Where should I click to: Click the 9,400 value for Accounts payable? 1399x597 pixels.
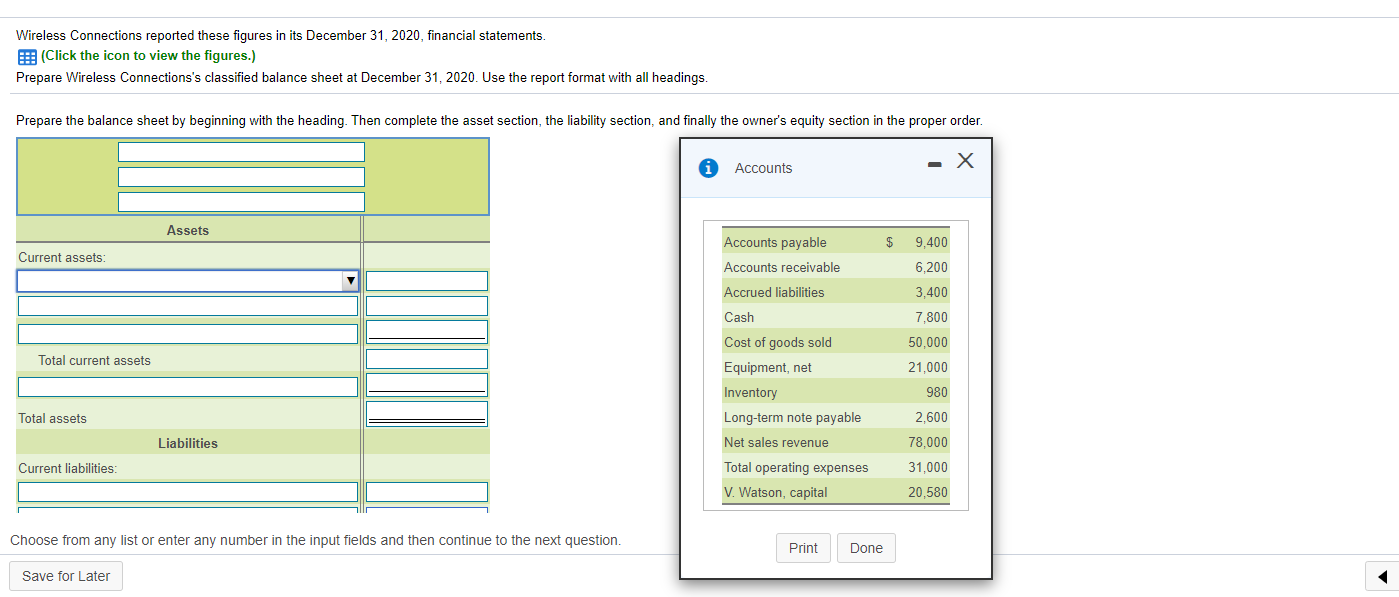pos(931,242)
